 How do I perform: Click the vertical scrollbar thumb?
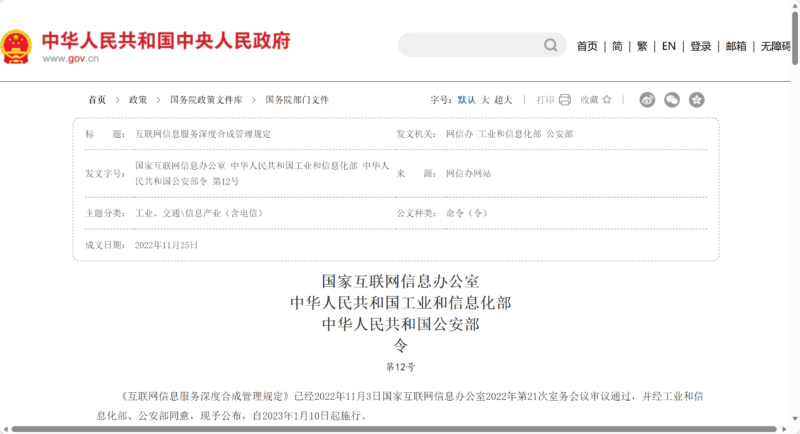pos(795,38)
